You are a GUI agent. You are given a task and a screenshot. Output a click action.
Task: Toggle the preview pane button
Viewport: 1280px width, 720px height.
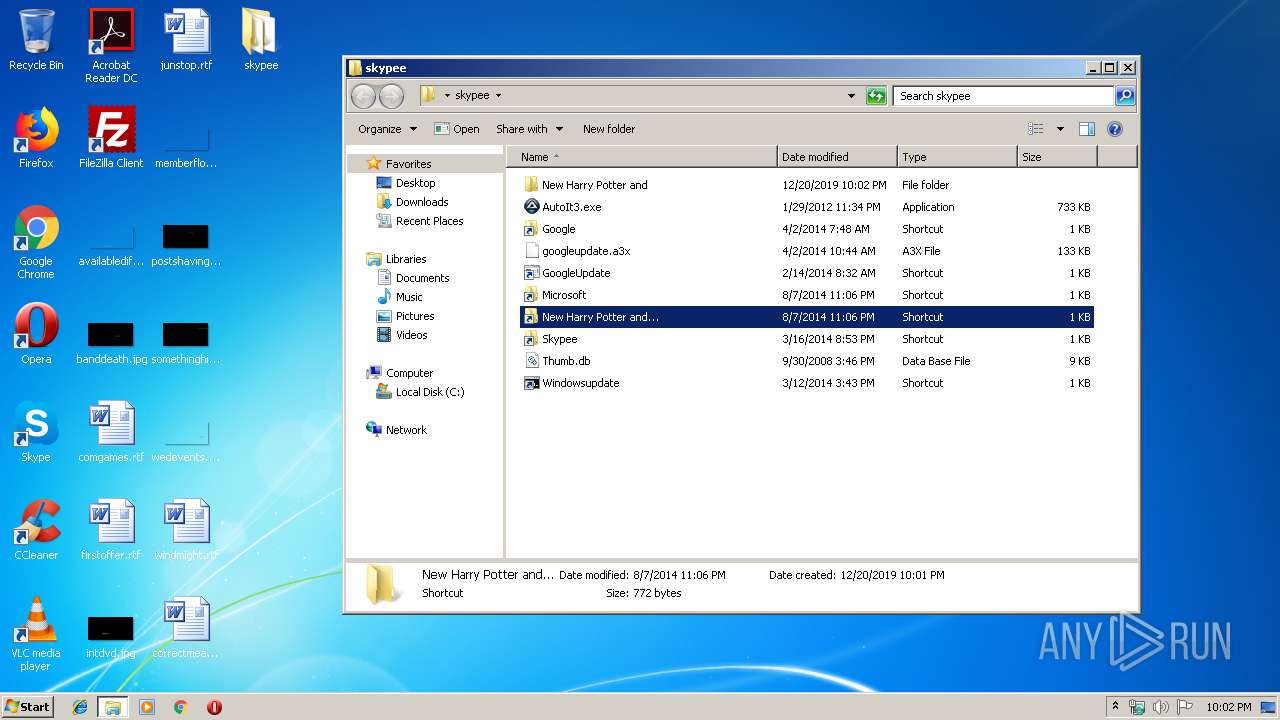coord(1087,129)
